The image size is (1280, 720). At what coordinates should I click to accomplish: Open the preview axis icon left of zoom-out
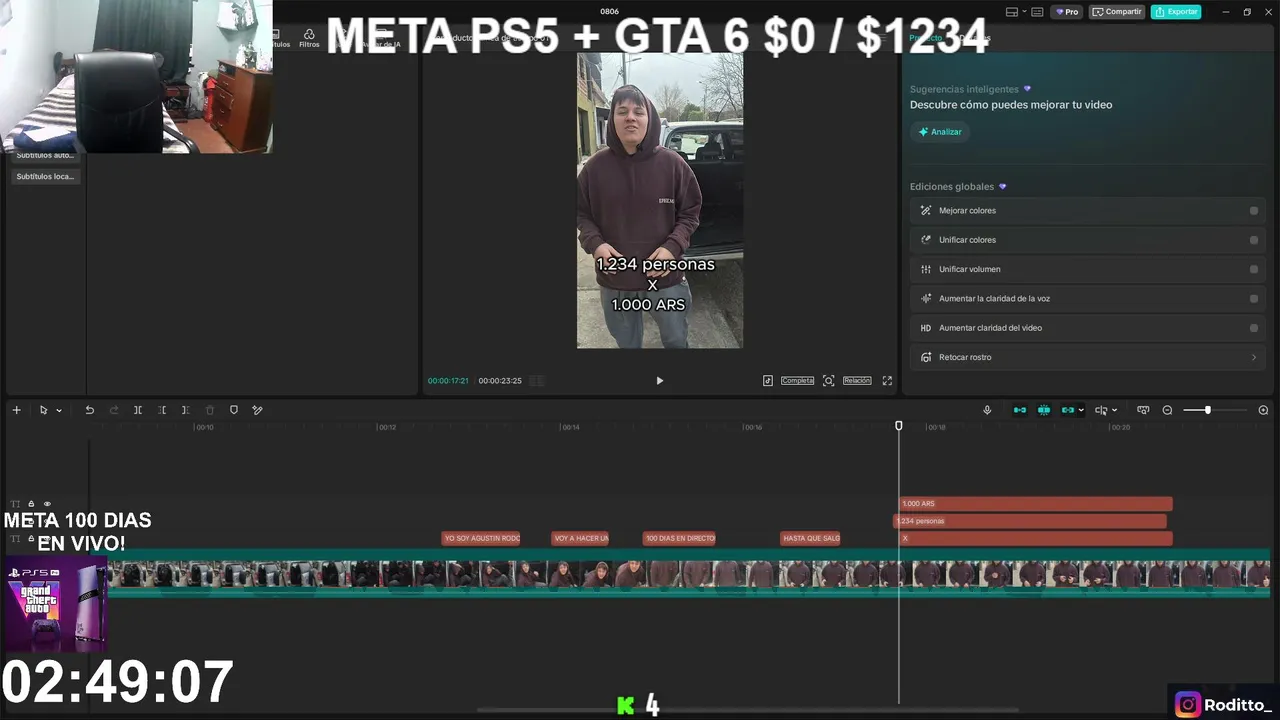point(1143,410)
